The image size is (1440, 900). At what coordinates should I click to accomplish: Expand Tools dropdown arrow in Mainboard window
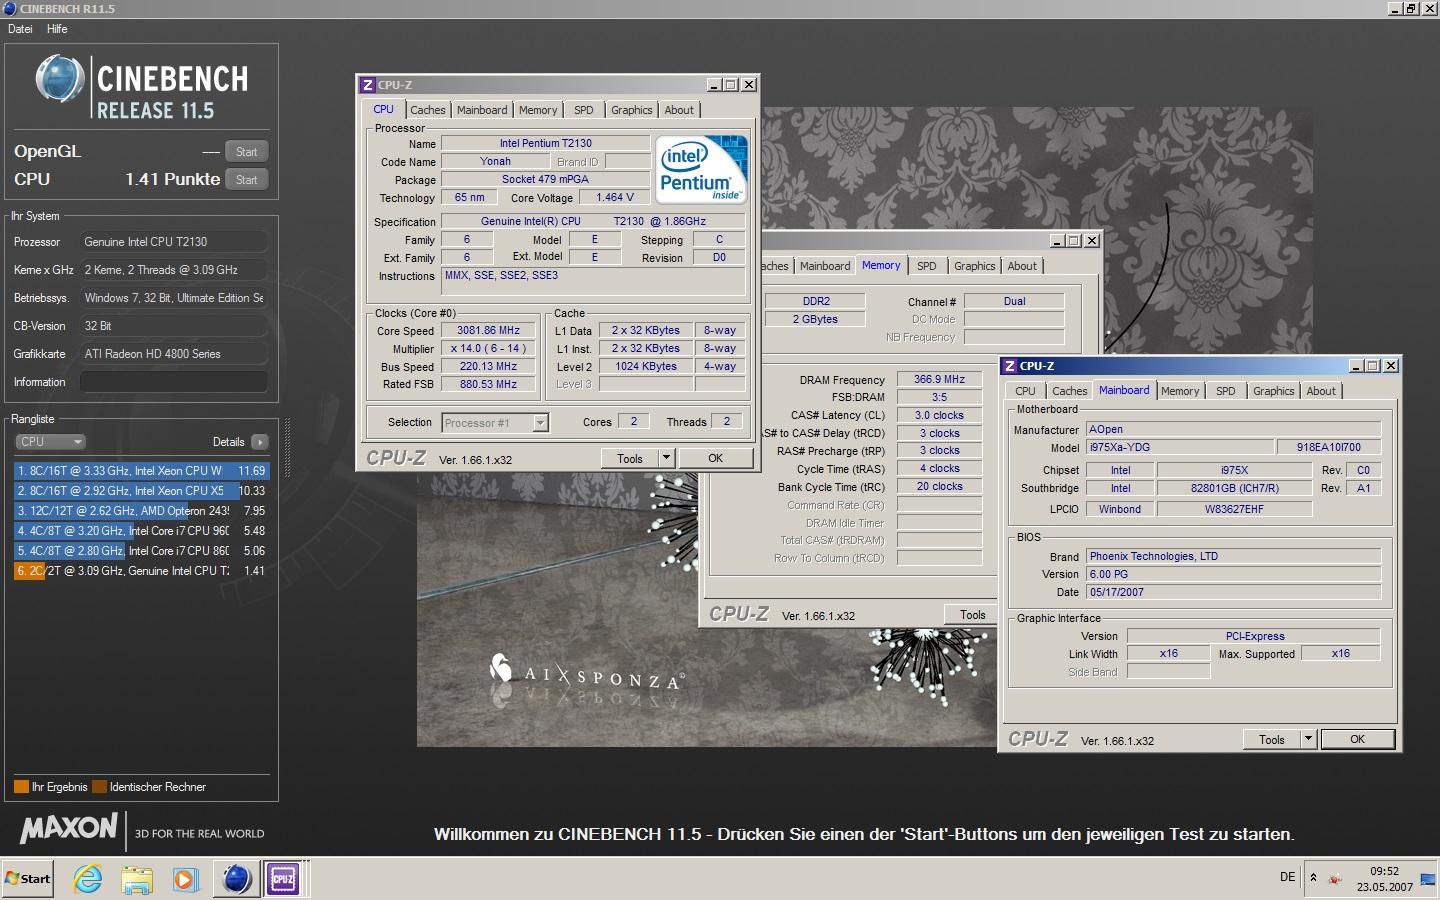point(1308,739)
